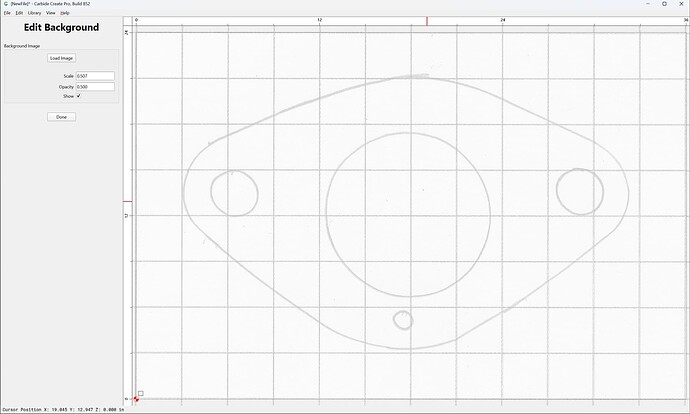Screen dimensions: 690x414
Task: Open the View menu
Action: (x=51, y=13)
